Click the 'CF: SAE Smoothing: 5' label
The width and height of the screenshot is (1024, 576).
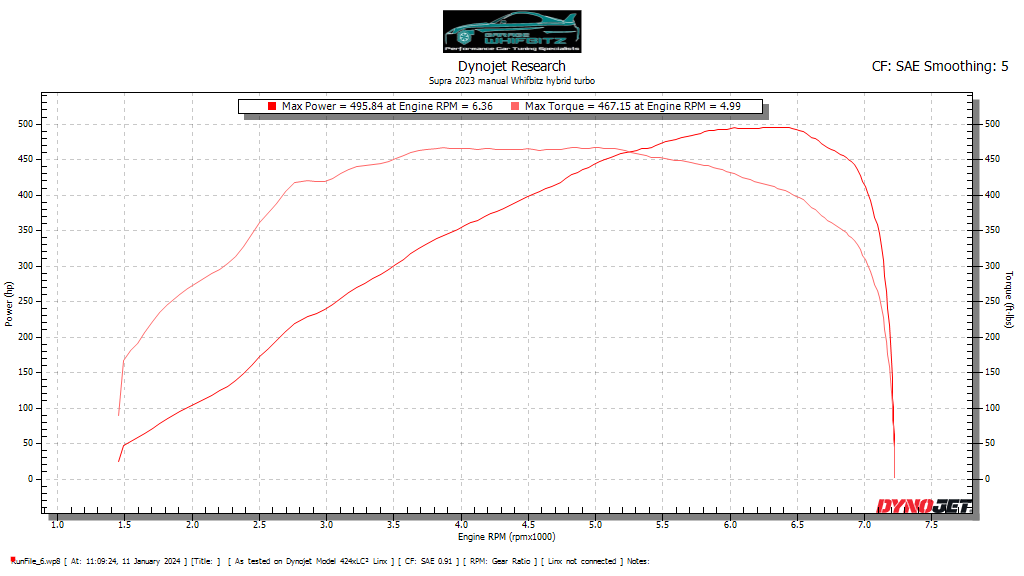pos(940,66)
